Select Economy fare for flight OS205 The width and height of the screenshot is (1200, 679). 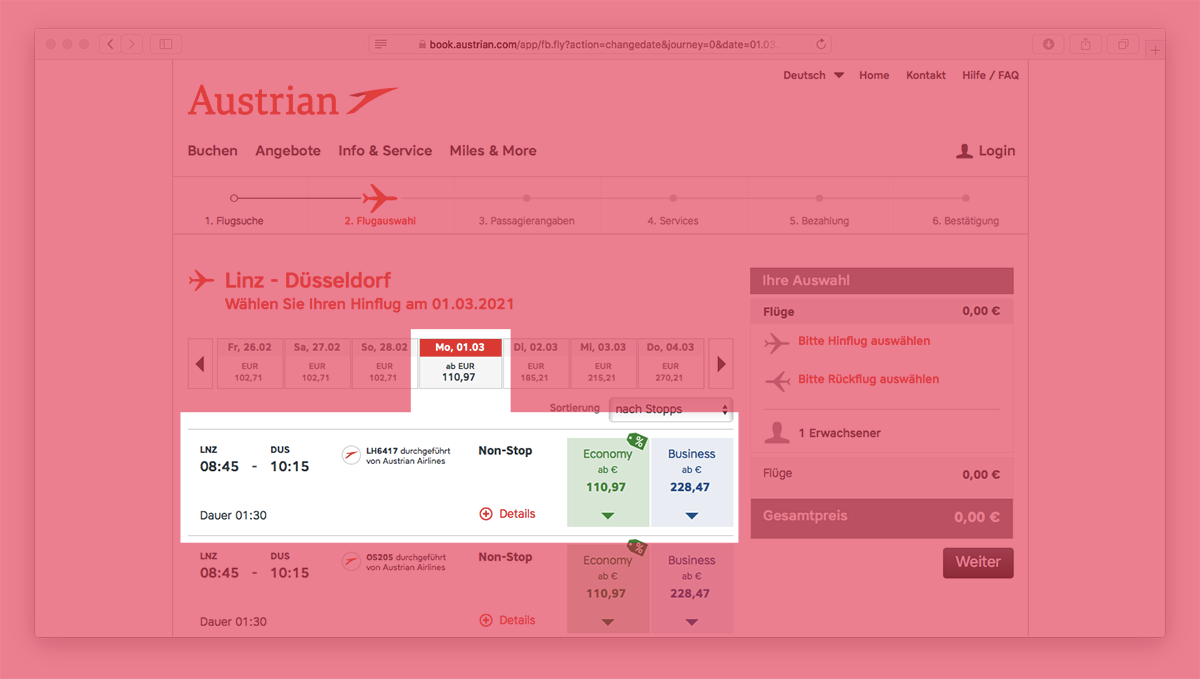608,588
